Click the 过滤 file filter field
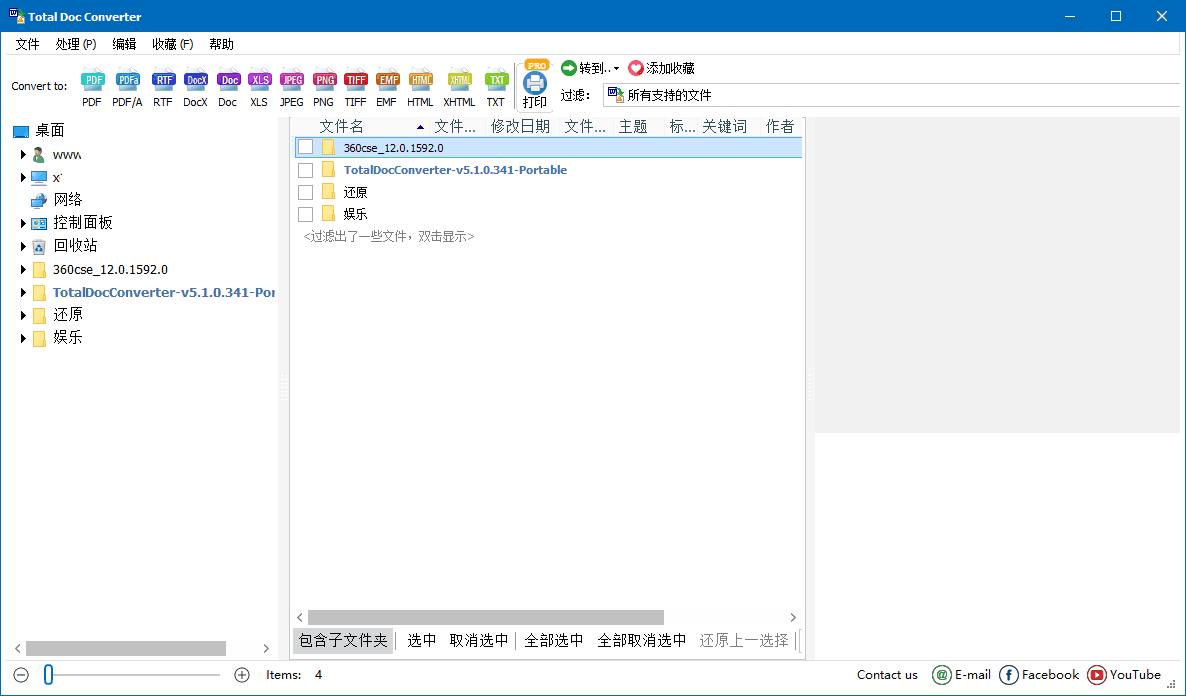The image size is (1186, 696). pos(890,95)
